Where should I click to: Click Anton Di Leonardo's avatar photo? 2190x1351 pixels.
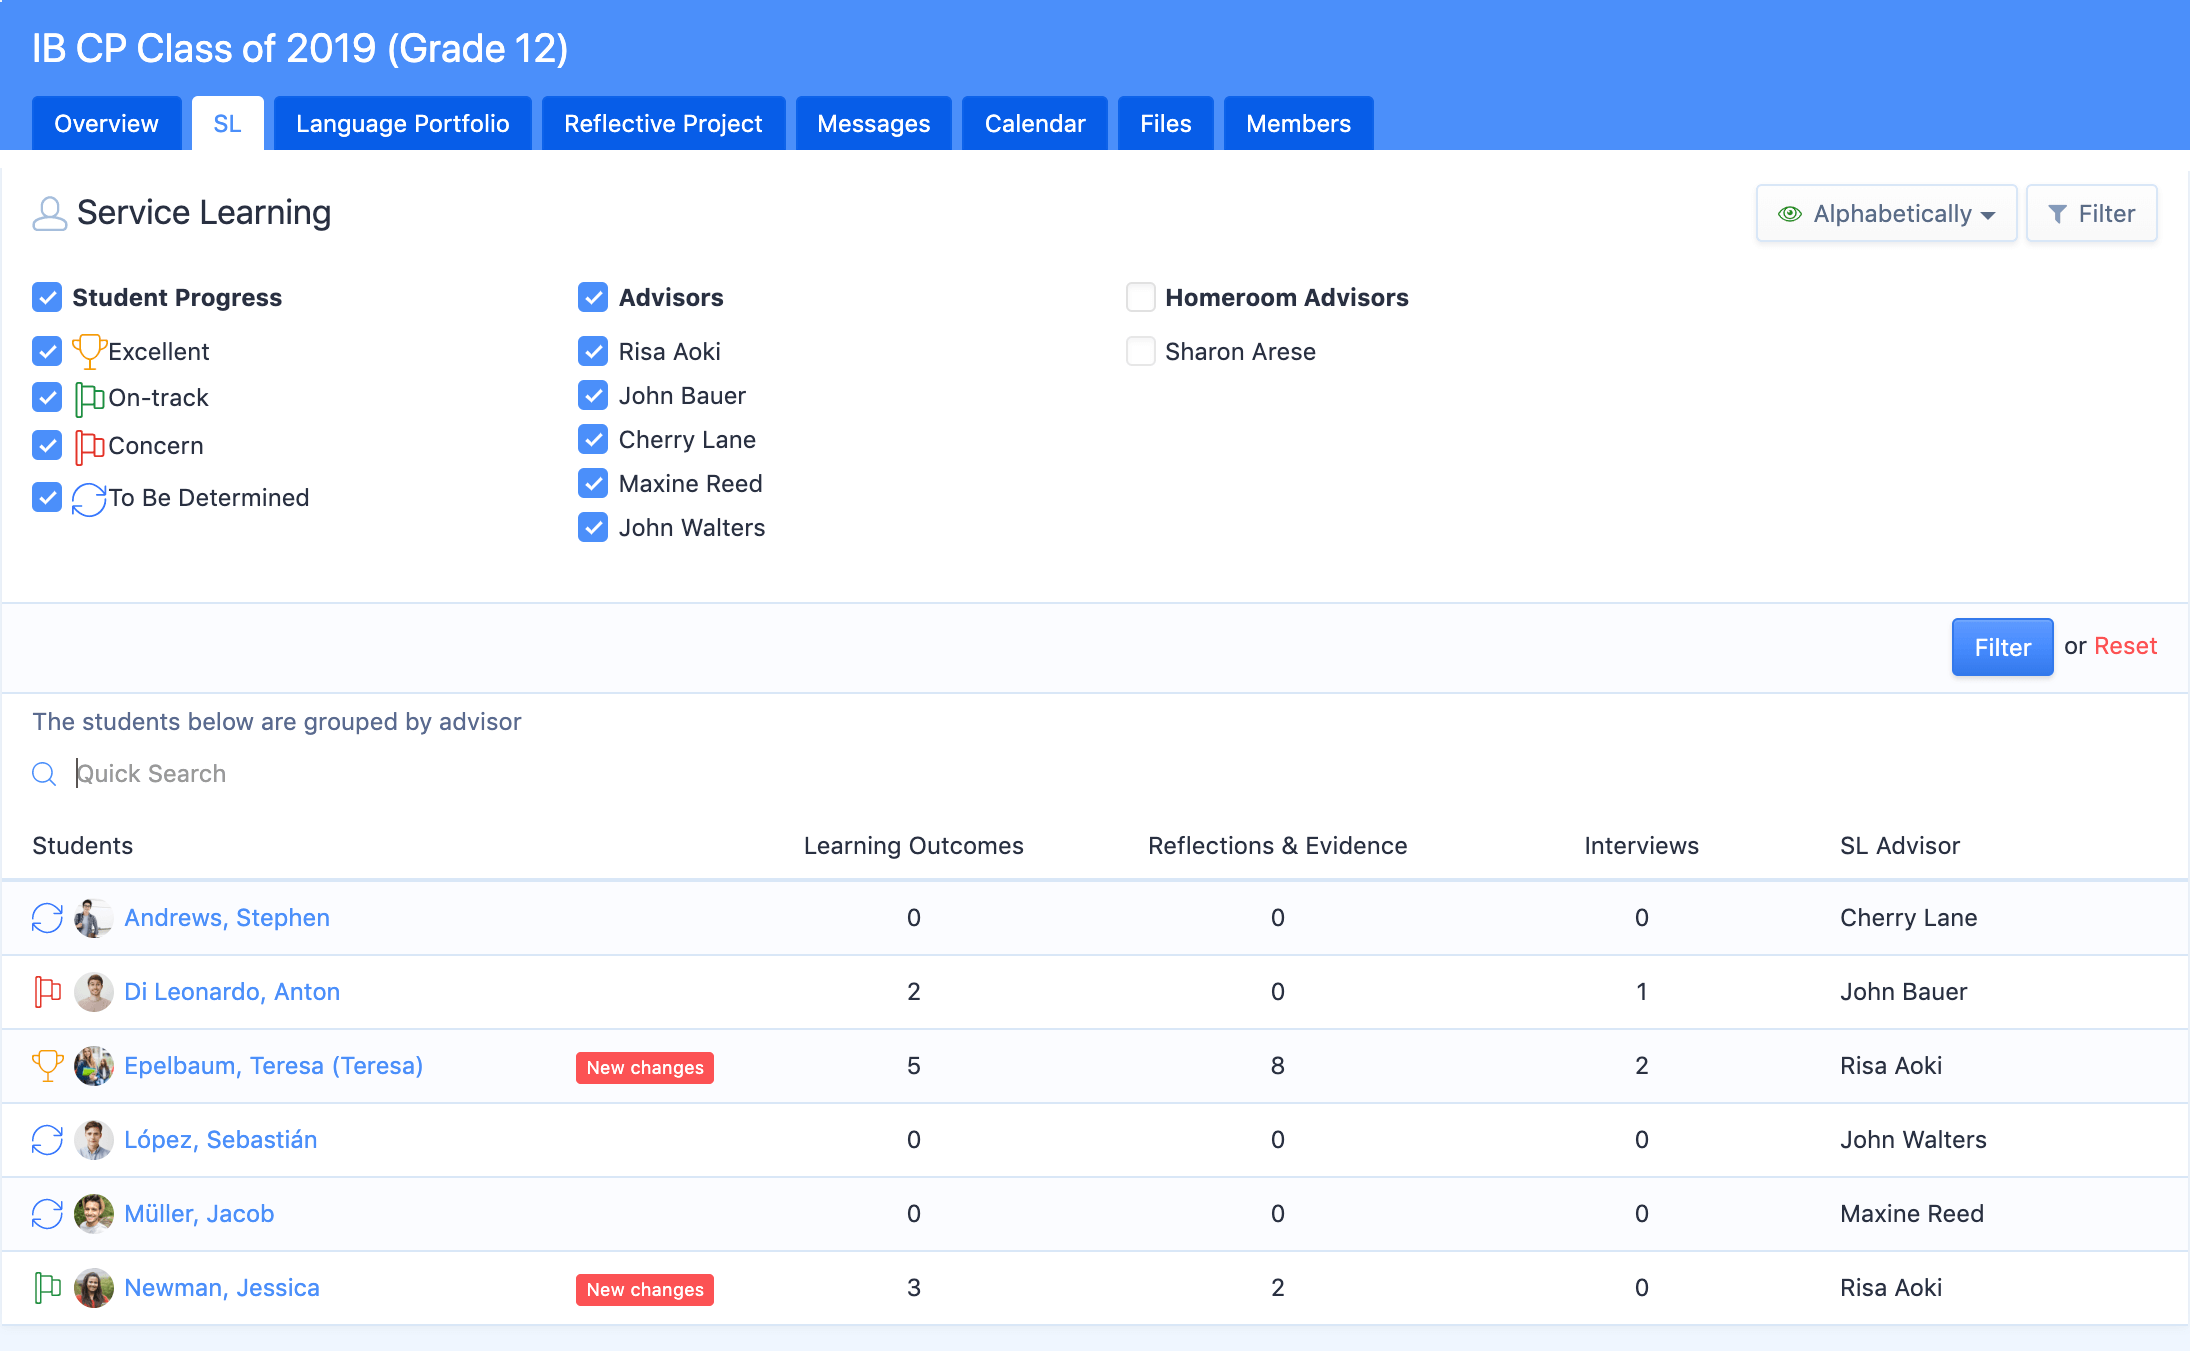(94, 992)
